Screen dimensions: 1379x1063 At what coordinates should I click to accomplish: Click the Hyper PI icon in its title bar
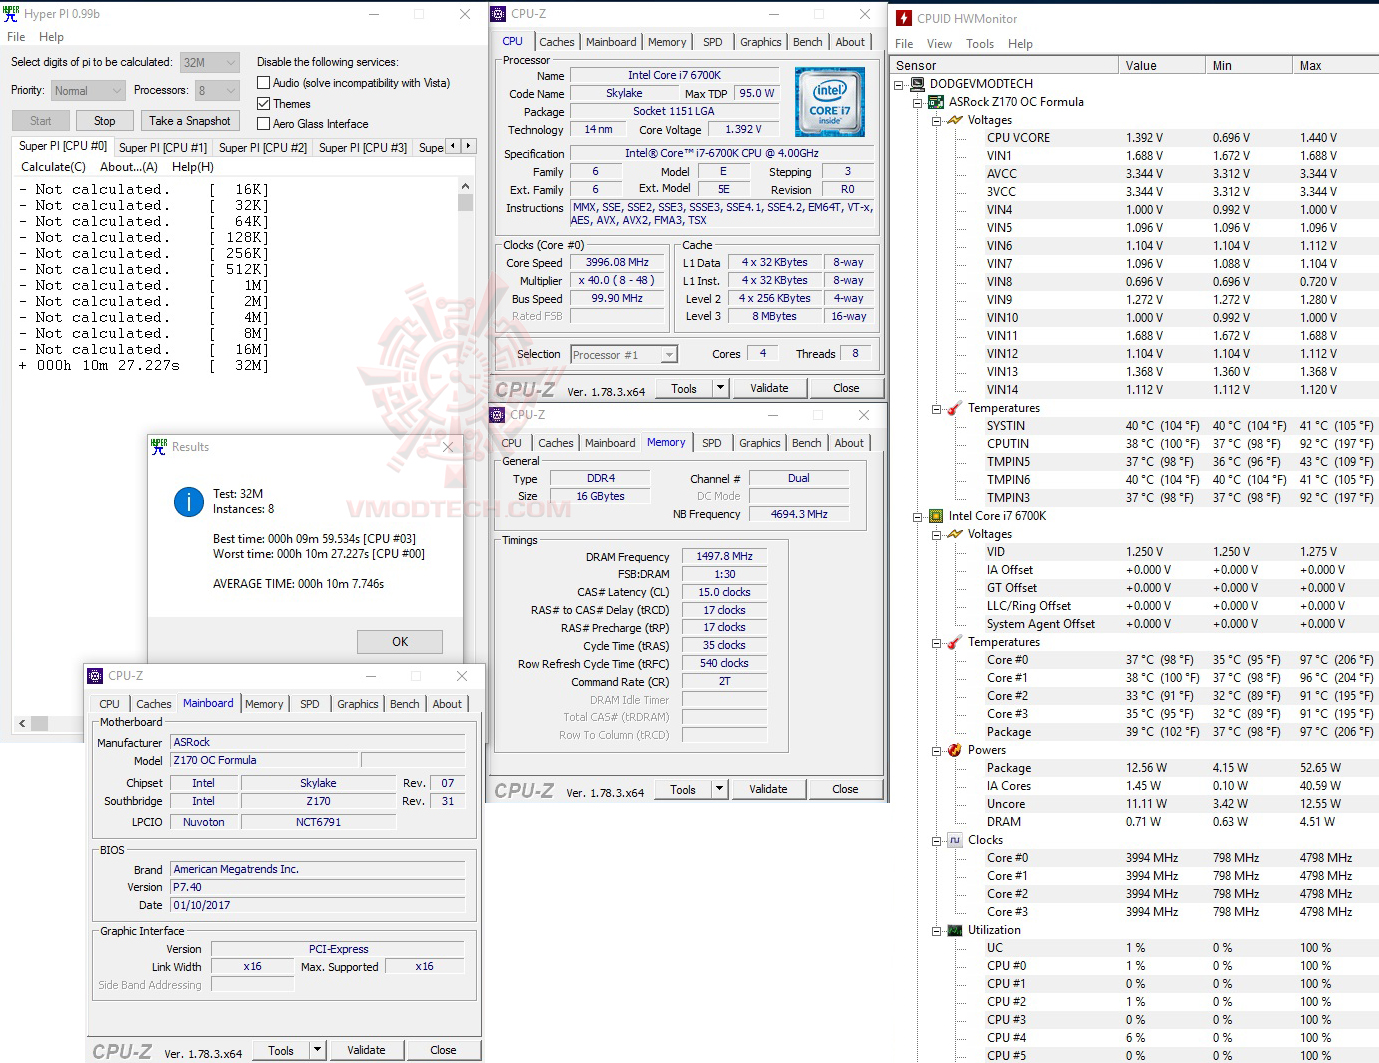11,13
